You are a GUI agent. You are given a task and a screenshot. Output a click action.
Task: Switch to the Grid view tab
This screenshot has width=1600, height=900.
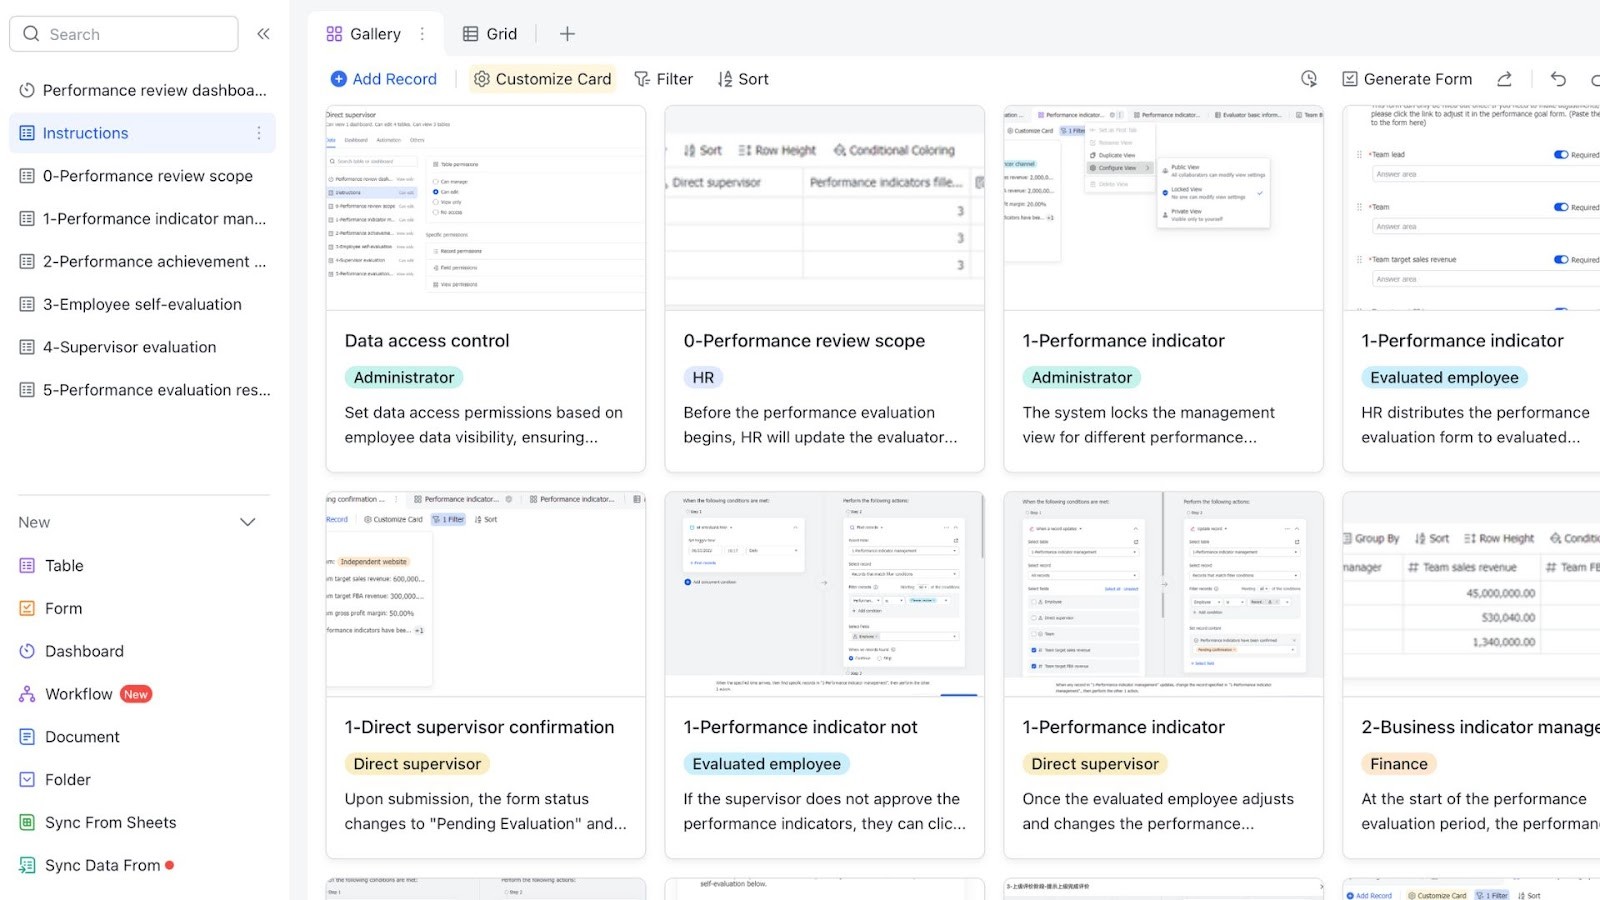click(489, 33)
